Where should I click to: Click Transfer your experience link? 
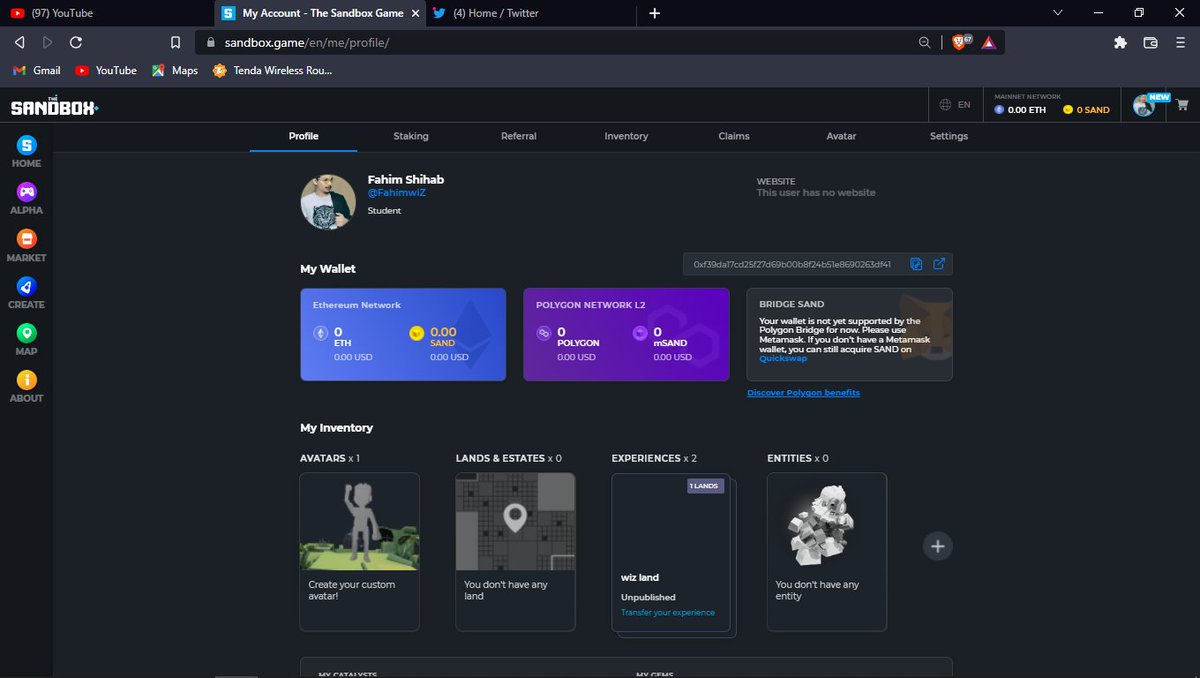point(668,612)
